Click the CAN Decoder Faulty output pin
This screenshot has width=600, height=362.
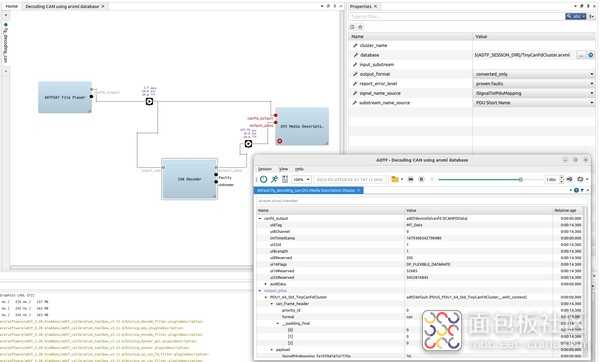point(216,175)
